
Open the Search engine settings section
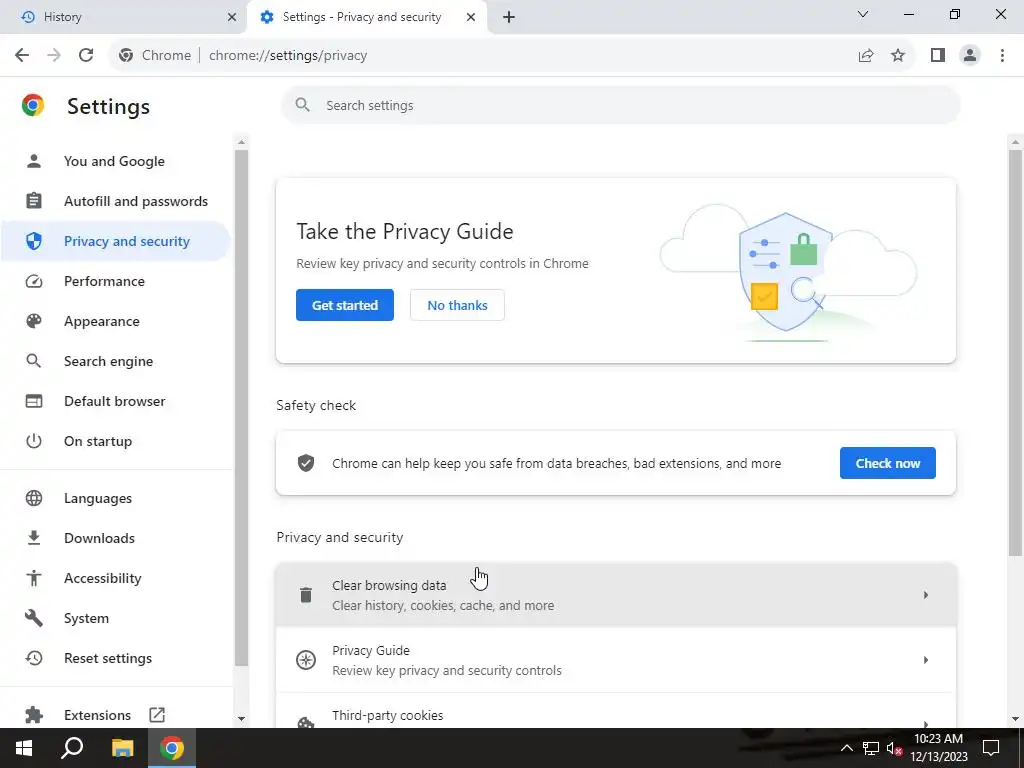coord(115,361)
